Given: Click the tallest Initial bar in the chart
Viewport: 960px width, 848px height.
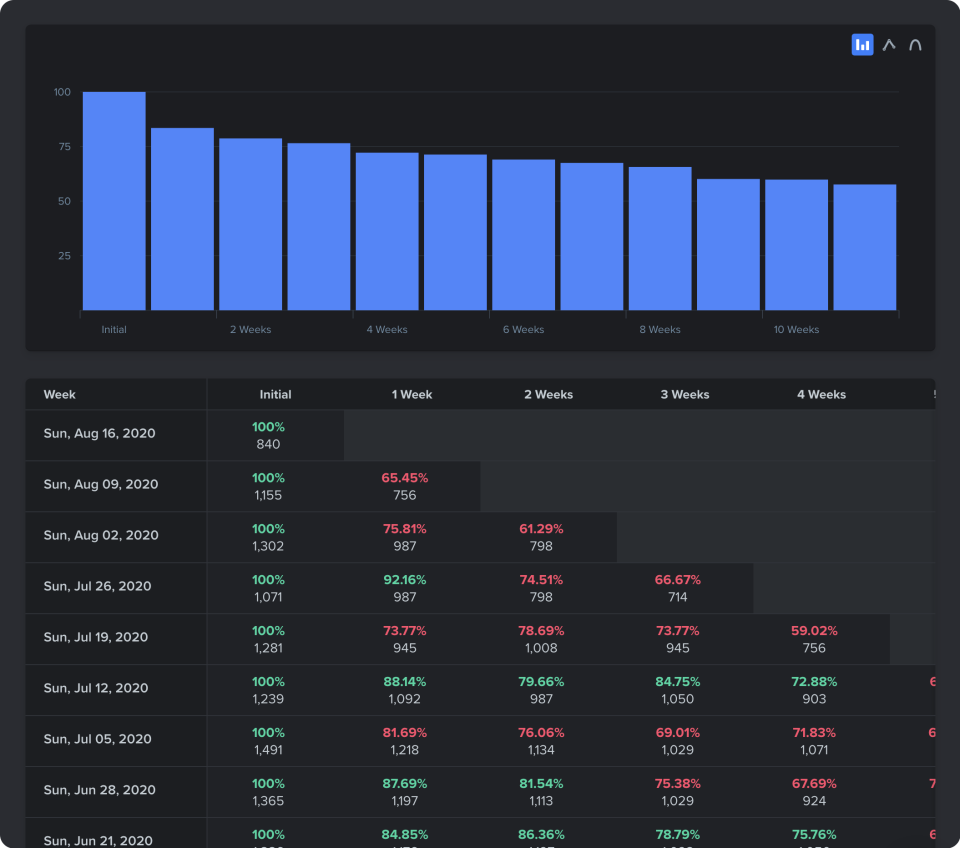Looking at the screenshot, I should (114, 200).
